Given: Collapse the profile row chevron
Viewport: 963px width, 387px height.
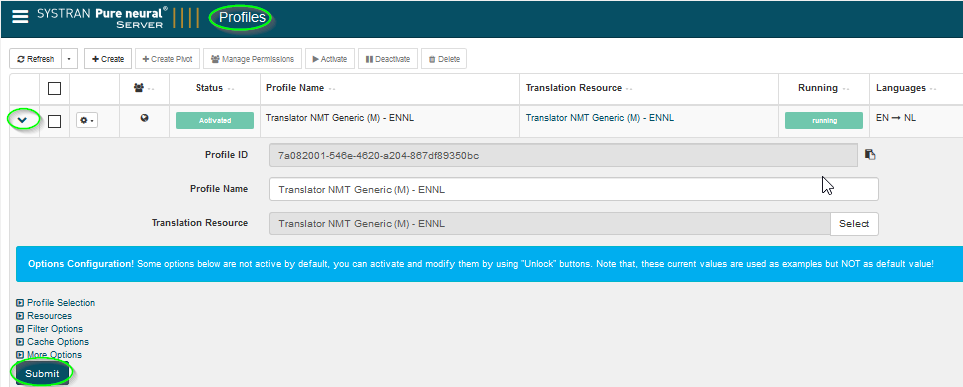Looking at the screenshot, I should [23, 120].
